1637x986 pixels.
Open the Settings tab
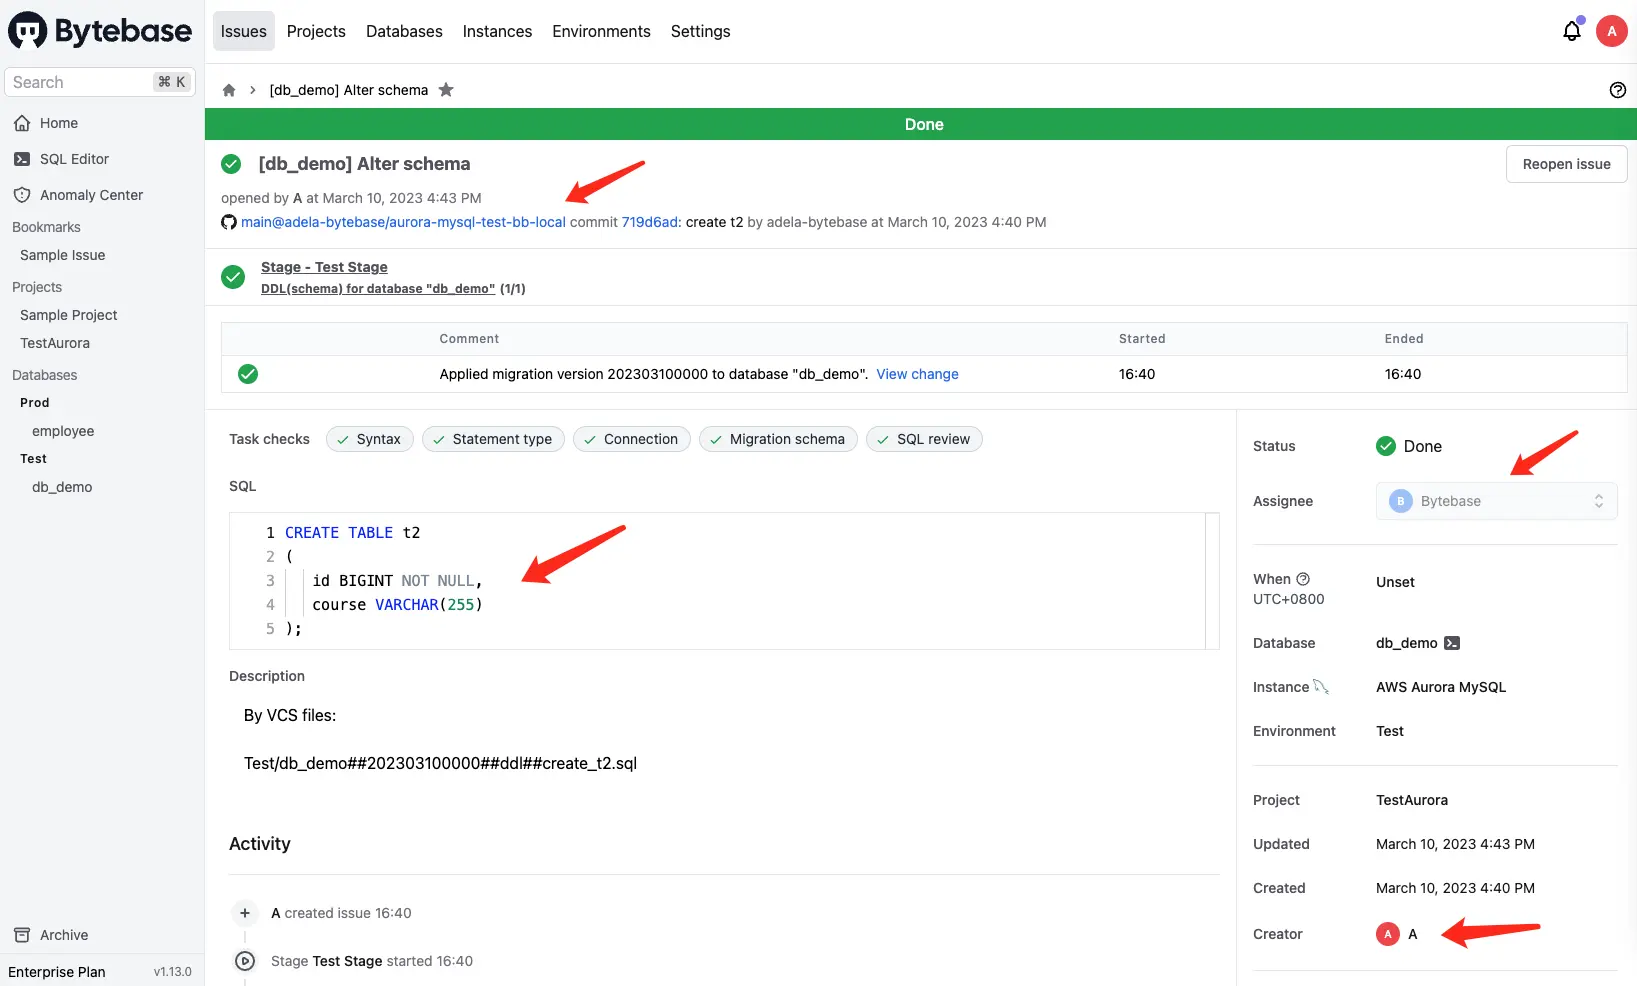(x=700, y=31)
